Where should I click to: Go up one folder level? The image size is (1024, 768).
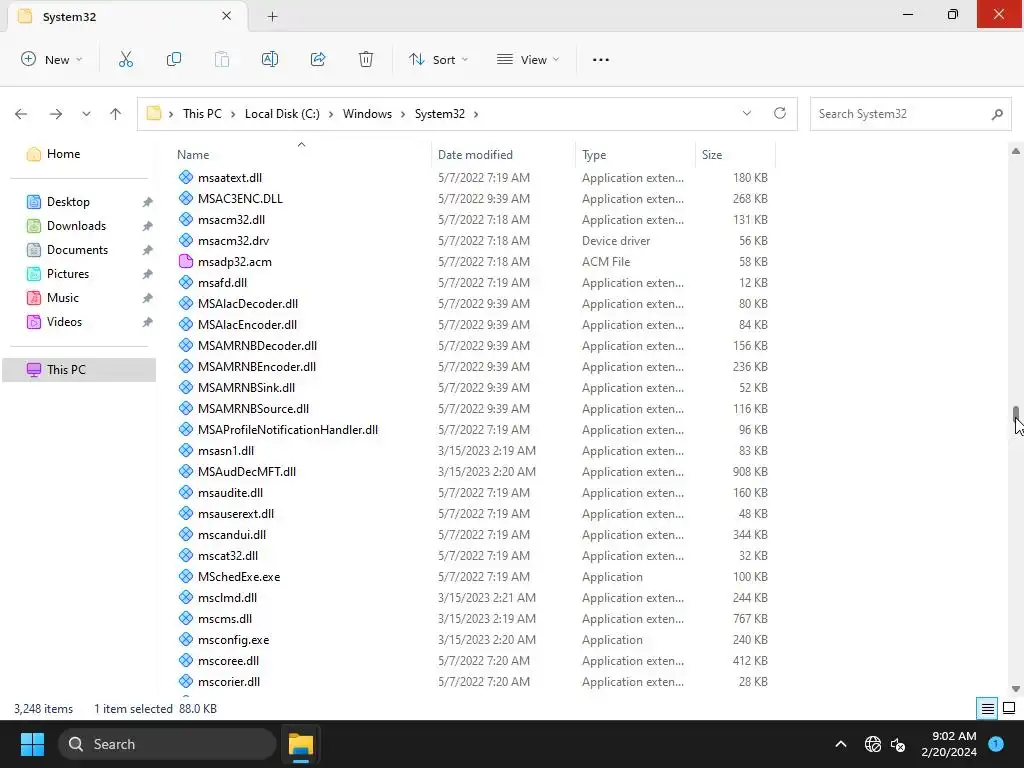coord(116,114)
